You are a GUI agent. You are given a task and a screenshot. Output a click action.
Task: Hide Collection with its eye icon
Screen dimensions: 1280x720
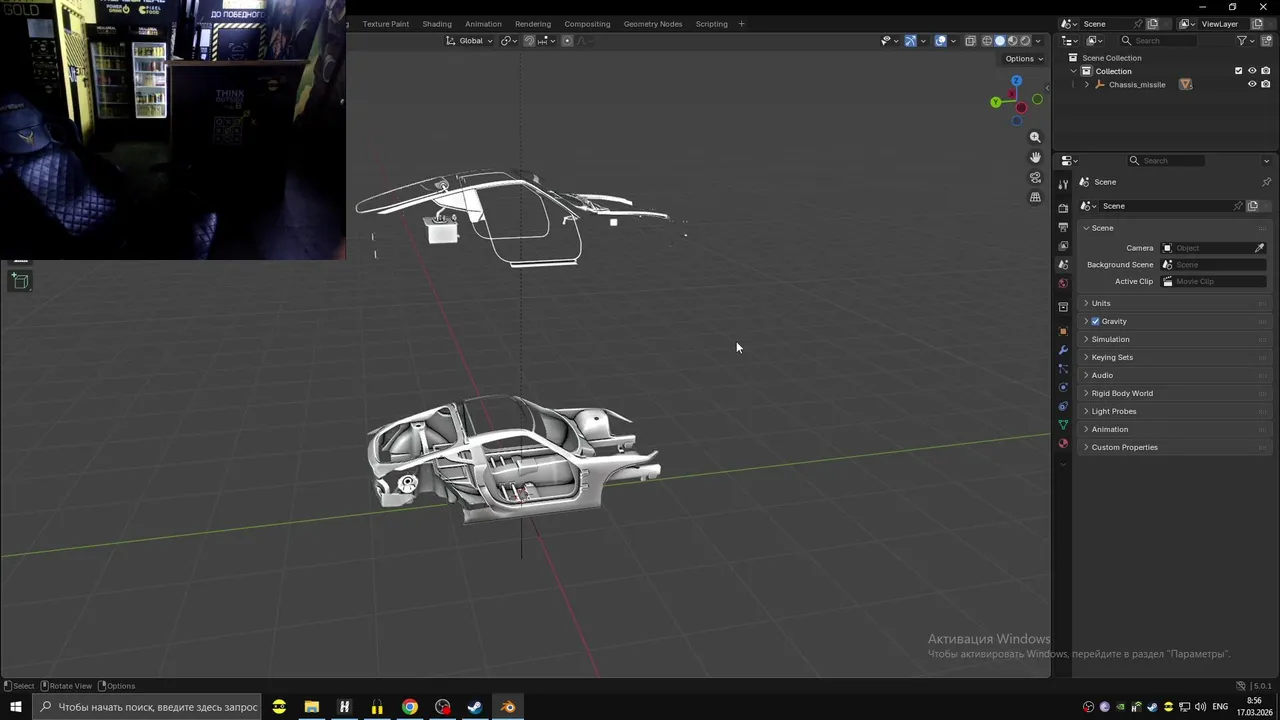(x=1252, y=71)
